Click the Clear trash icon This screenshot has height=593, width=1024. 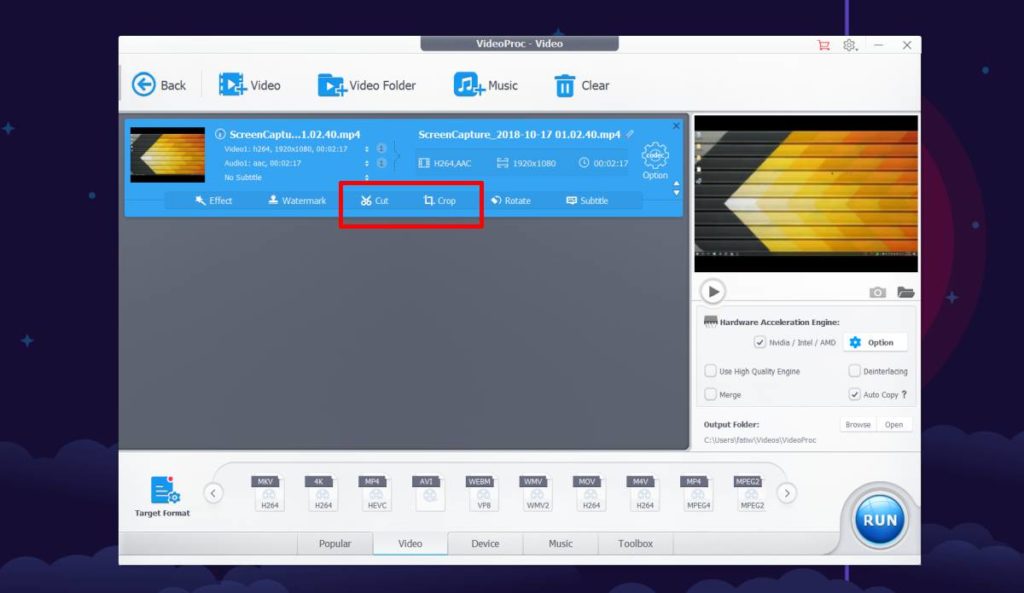(565, 85)
